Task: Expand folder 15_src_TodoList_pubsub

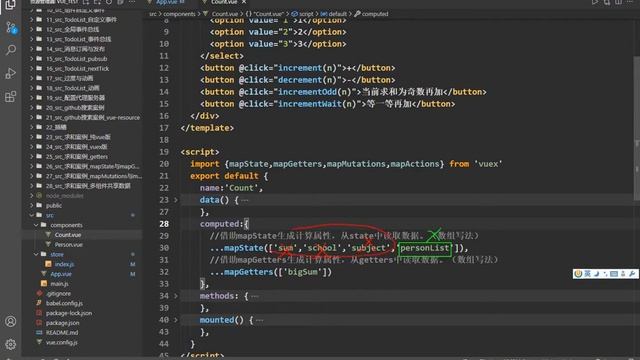Action: 32,59
